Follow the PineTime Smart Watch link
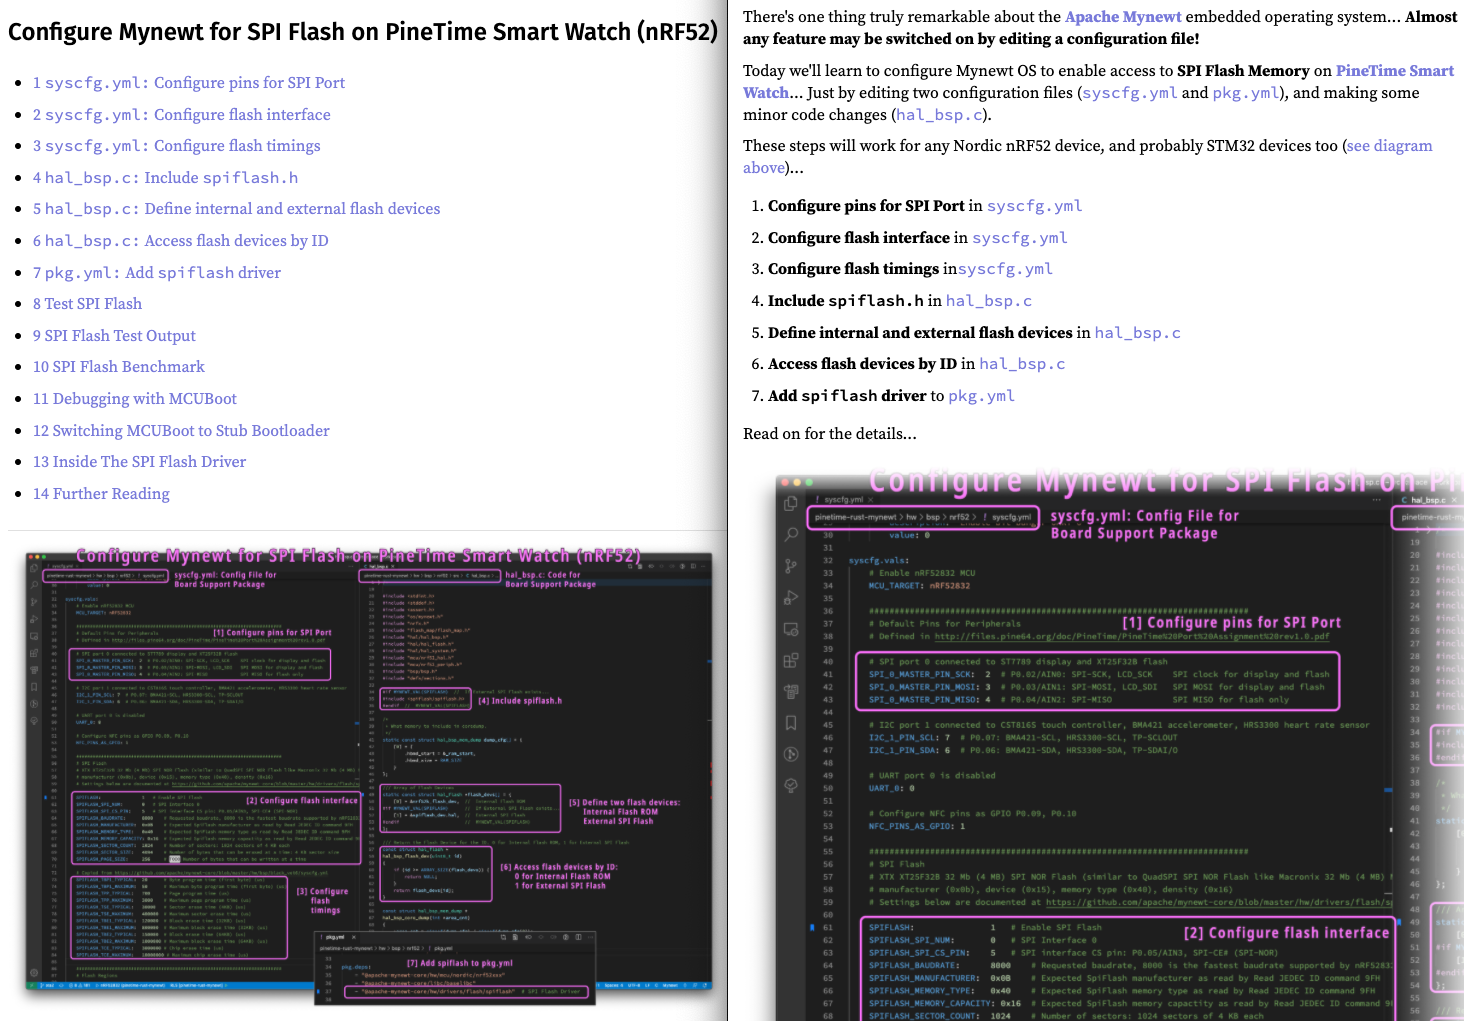This screenshot has height=1021, width=1464. point(1394,71)
